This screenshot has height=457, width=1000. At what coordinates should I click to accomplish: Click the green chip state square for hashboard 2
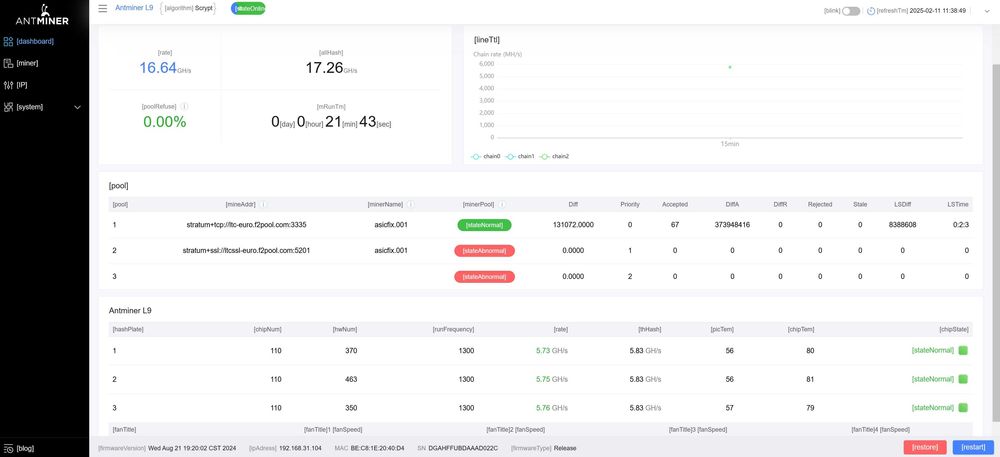963,379
